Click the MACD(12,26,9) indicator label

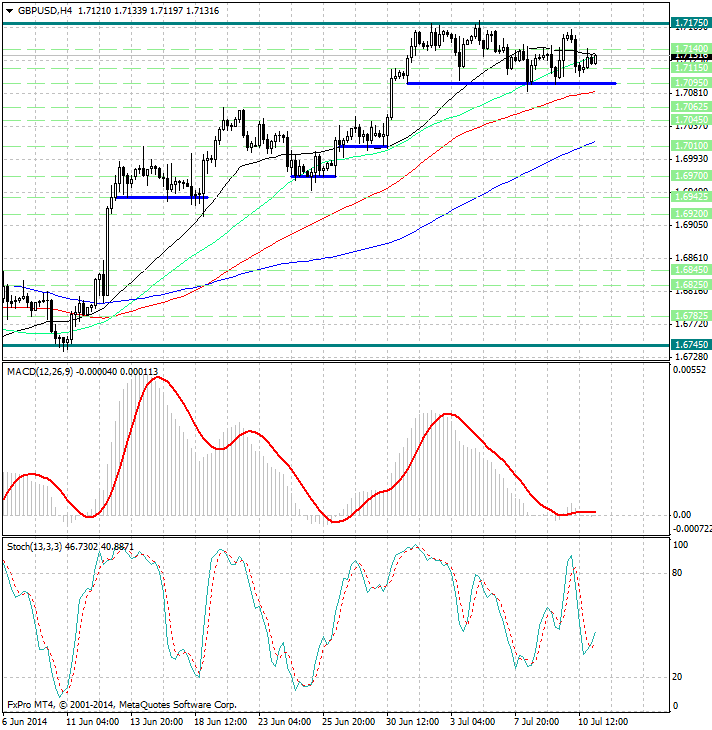[x=44, y=372]
